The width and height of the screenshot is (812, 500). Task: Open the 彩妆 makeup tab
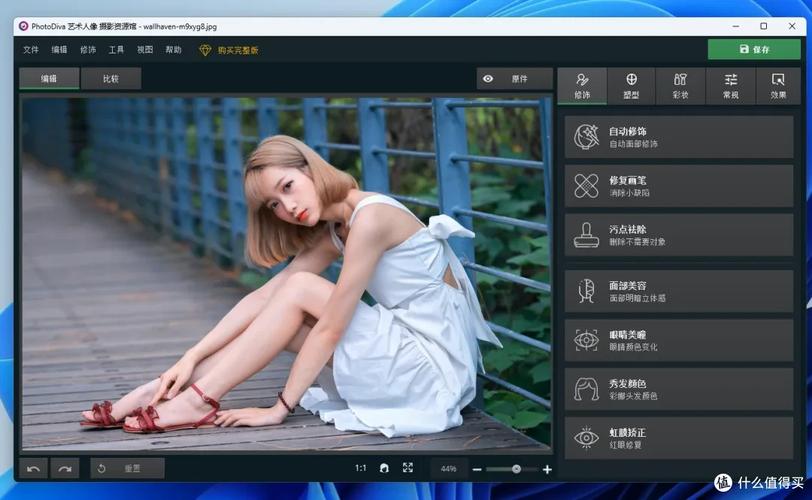680,86
